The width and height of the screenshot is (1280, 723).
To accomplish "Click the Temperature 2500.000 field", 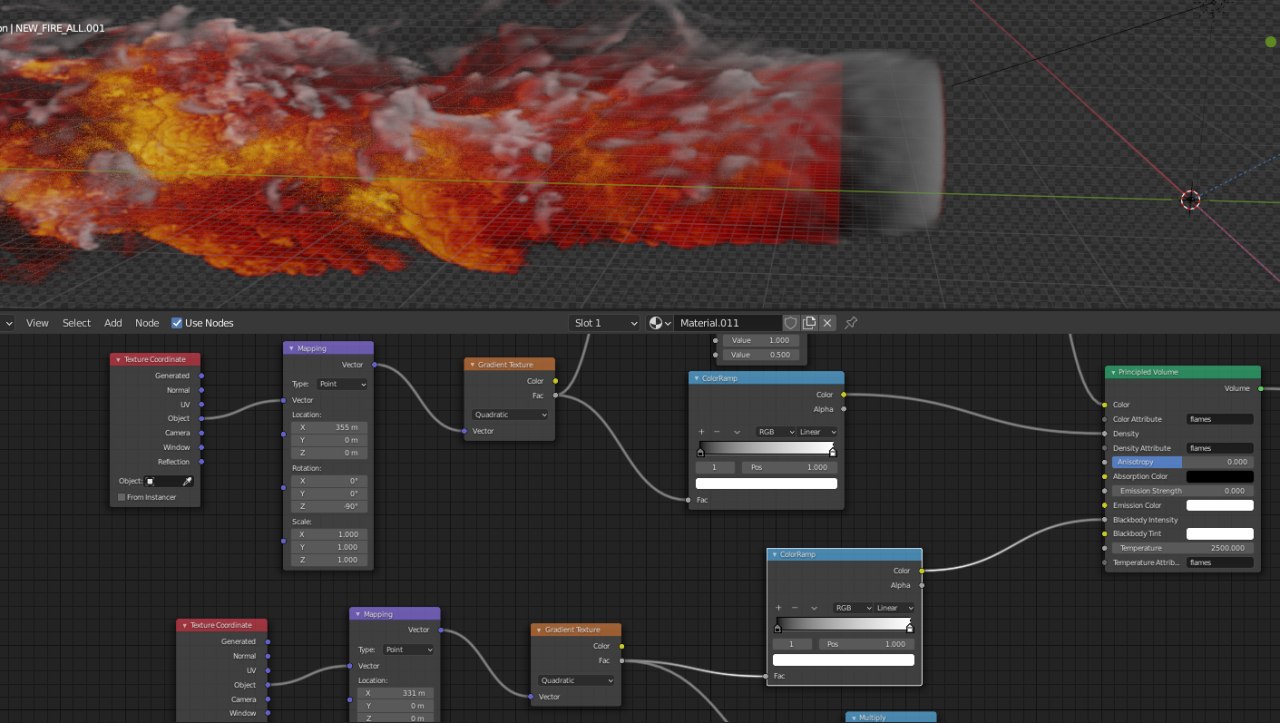I will [1182, 548].
